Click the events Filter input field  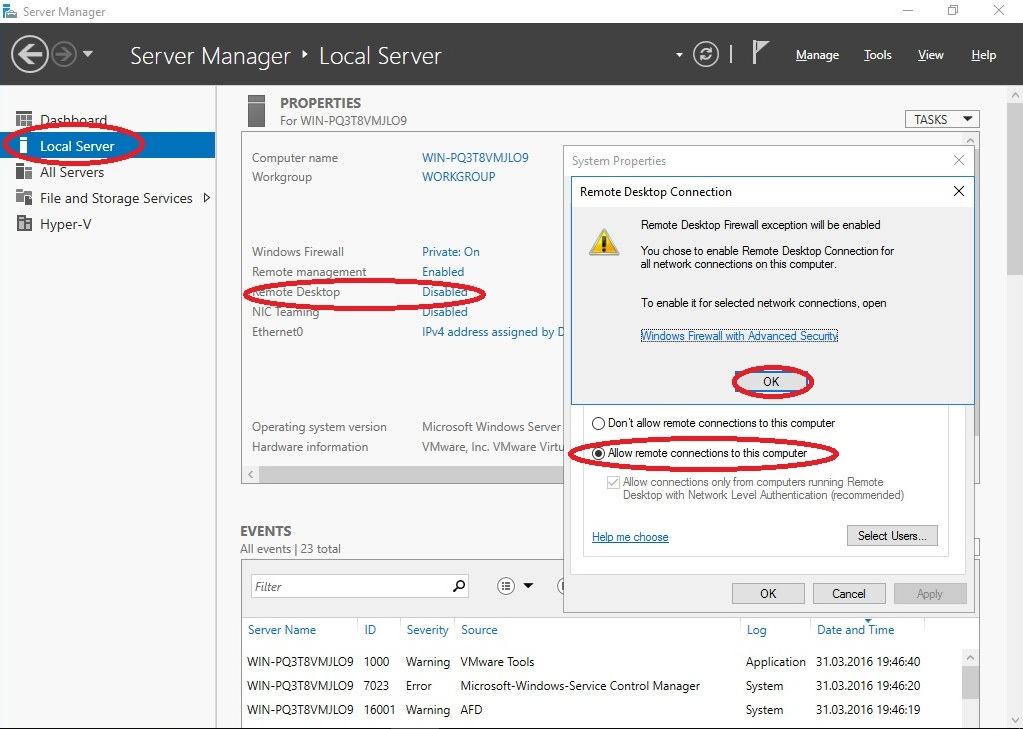click(350, 586)
